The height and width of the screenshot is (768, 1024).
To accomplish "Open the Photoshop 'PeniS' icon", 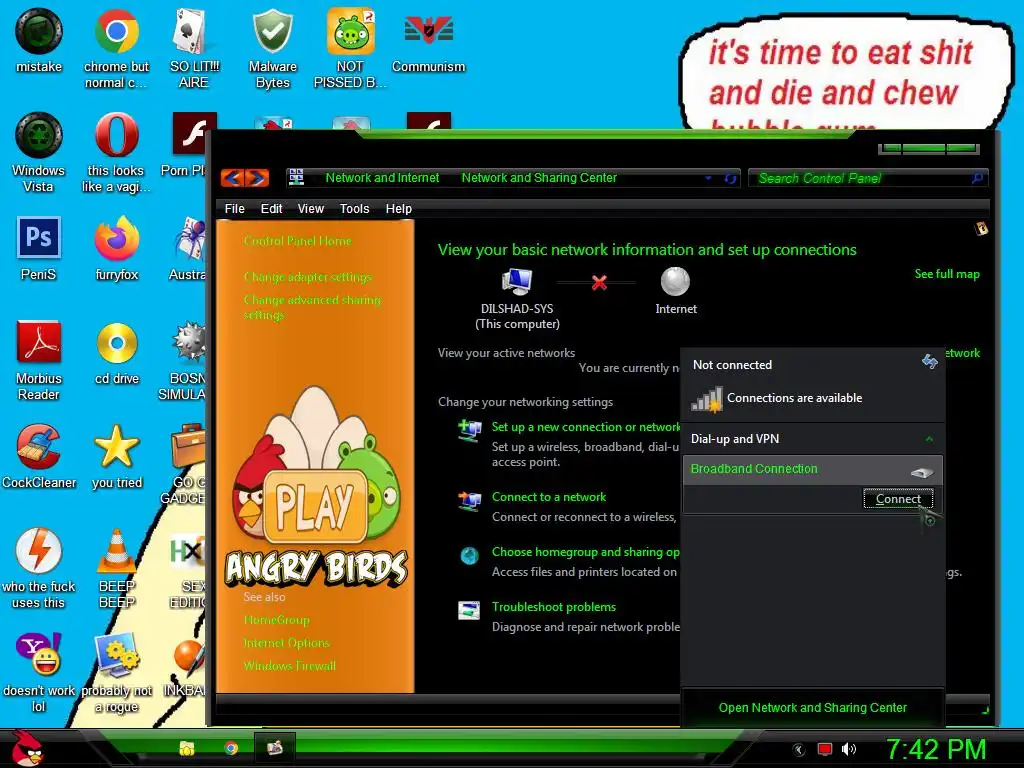I will tap(39, 248).
